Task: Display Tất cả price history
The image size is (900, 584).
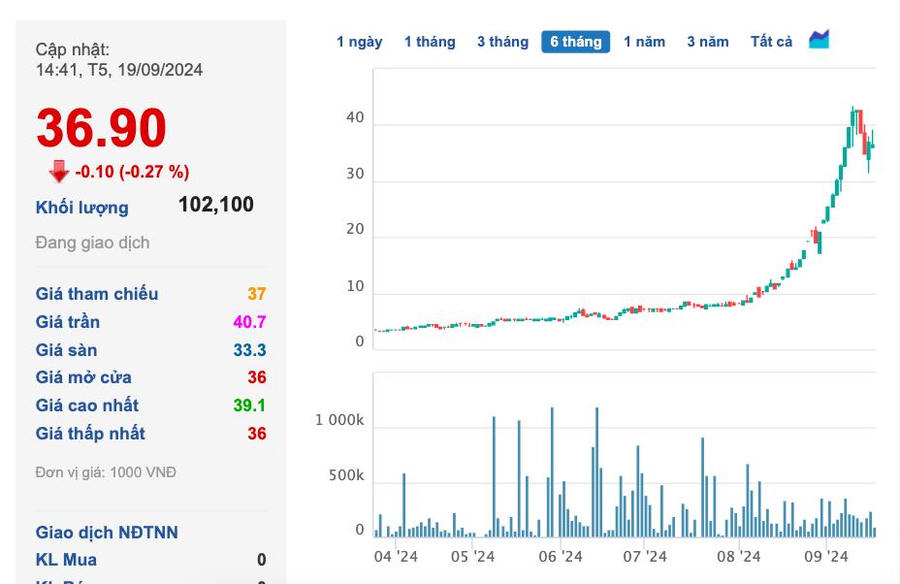Action: tap(771, 42)
